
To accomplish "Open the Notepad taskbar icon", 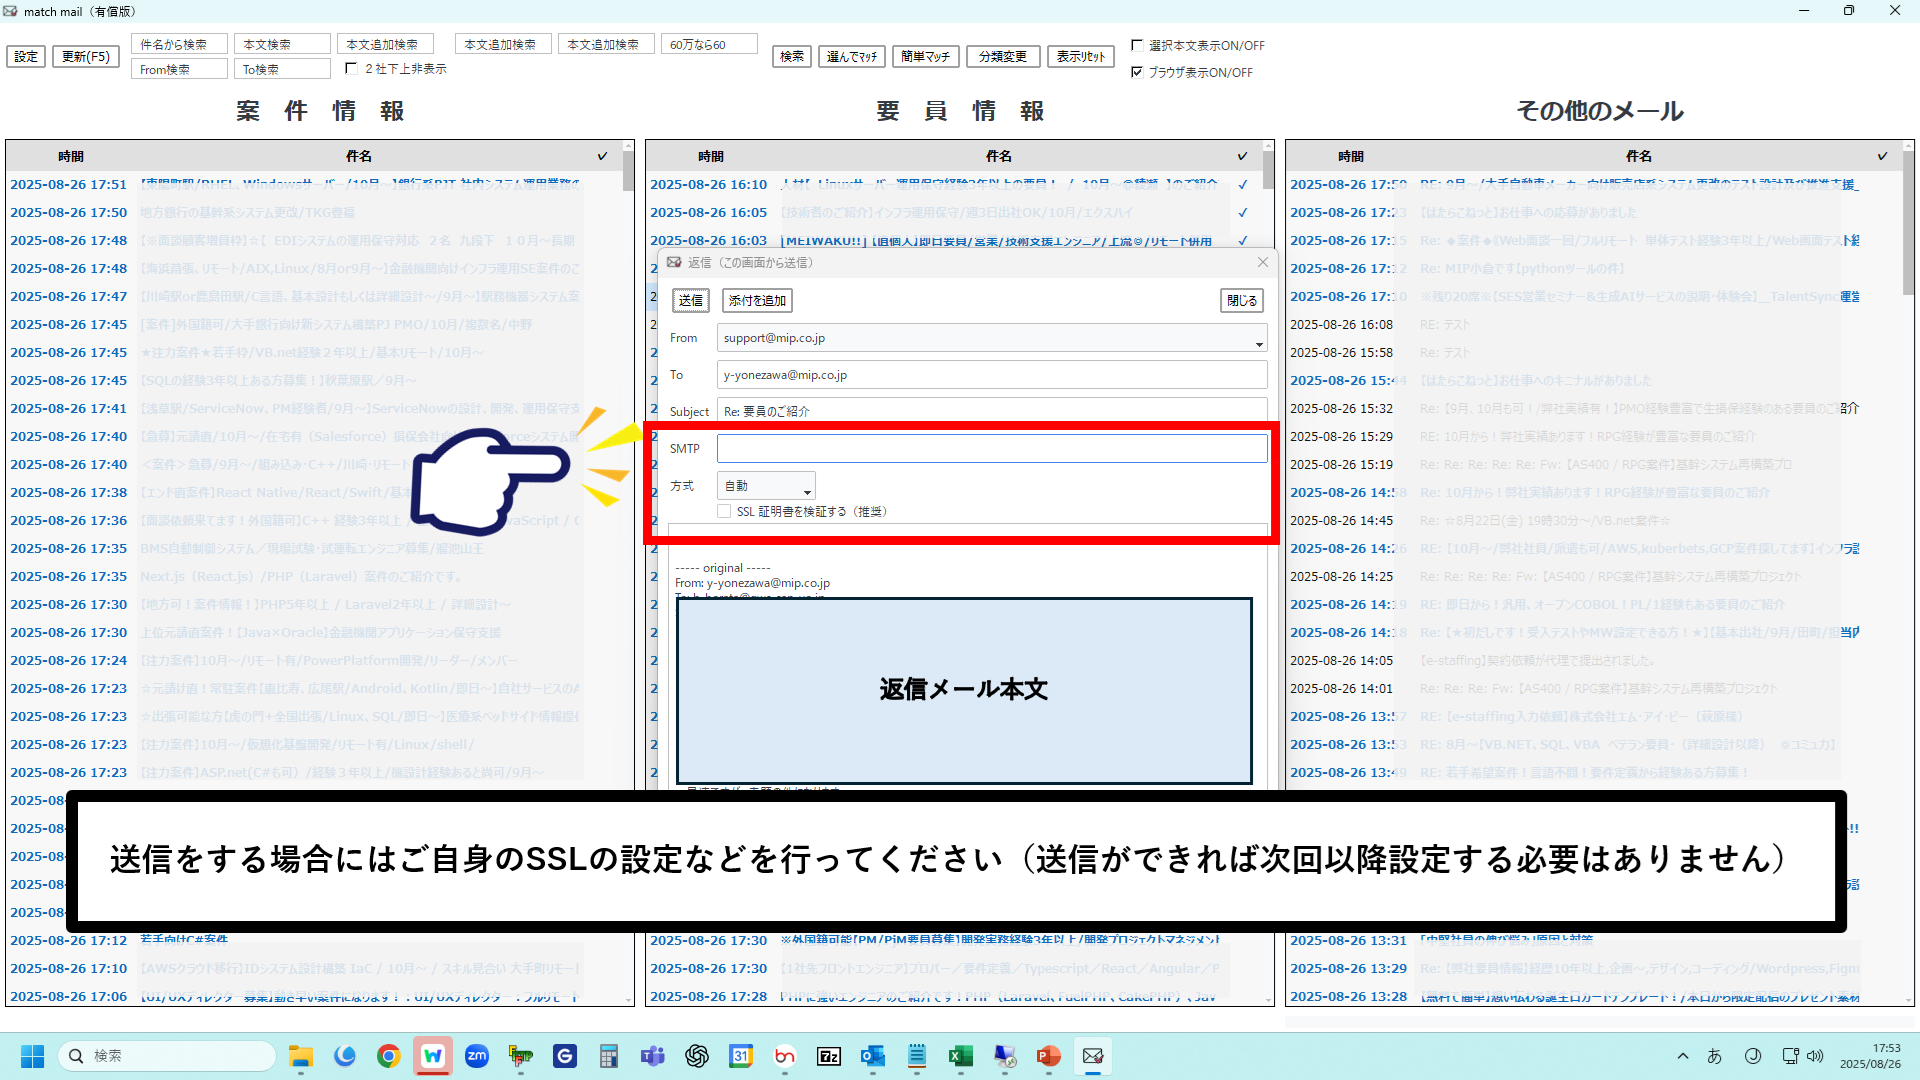I will pyautogui.click(x=917, y=1056).
